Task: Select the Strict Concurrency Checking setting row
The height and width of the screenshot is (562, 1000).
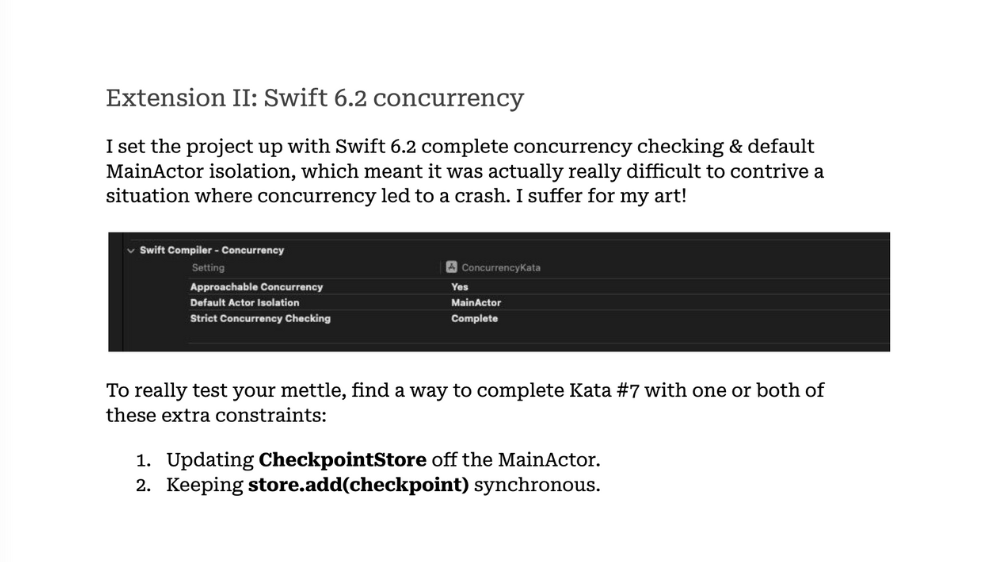Action: 260,319
